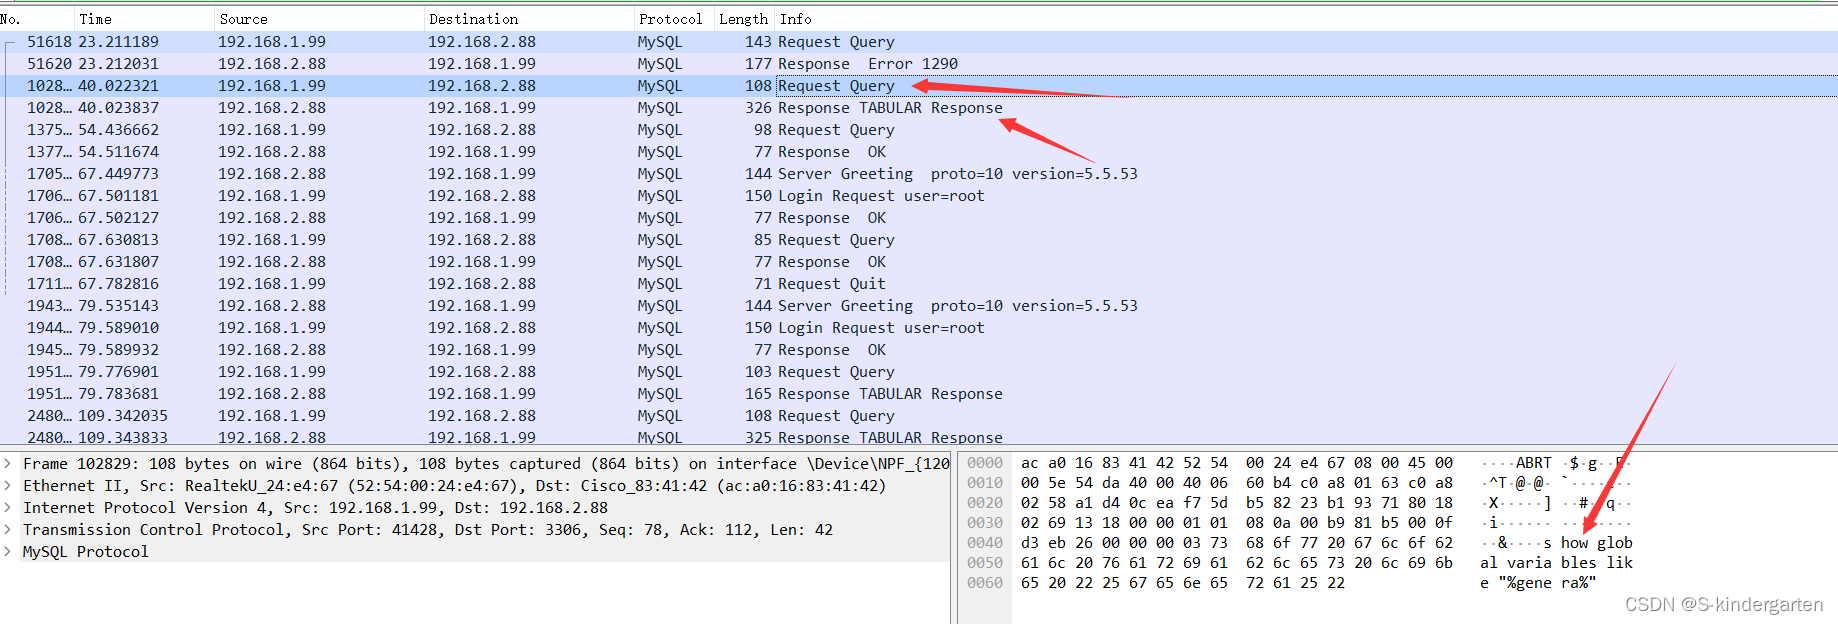
Task: Sort packets by the No. column header
Action: 37,19
